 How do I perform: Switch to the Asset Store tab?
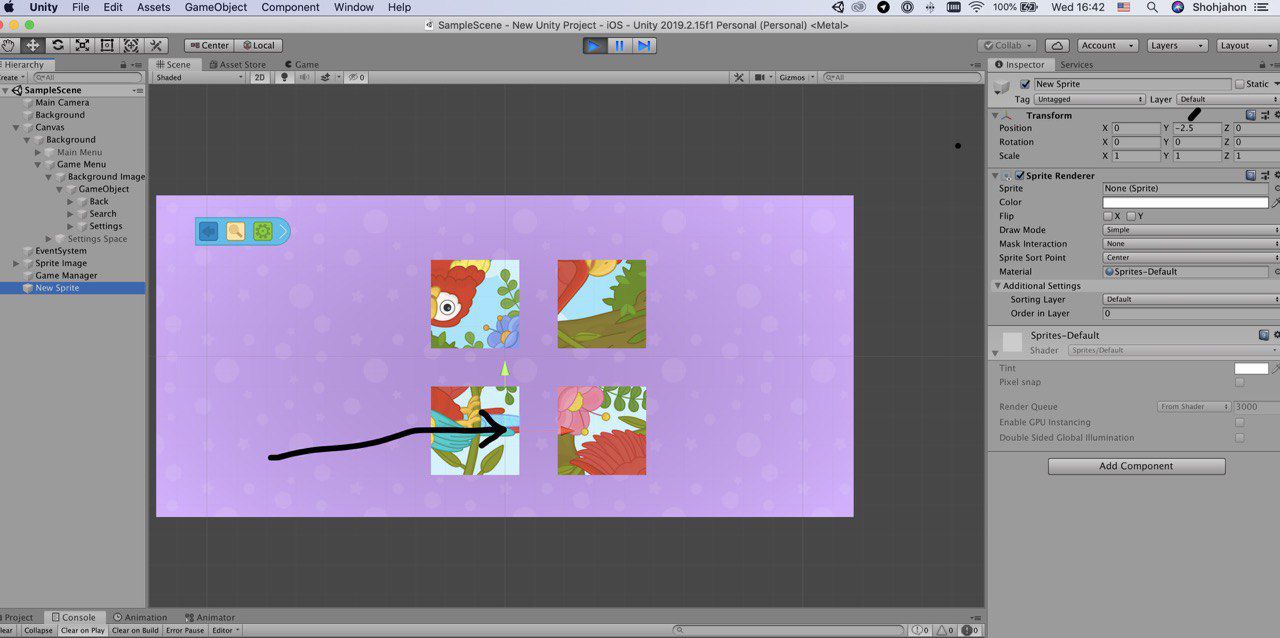pyautogui.click(x=237, y=64)
